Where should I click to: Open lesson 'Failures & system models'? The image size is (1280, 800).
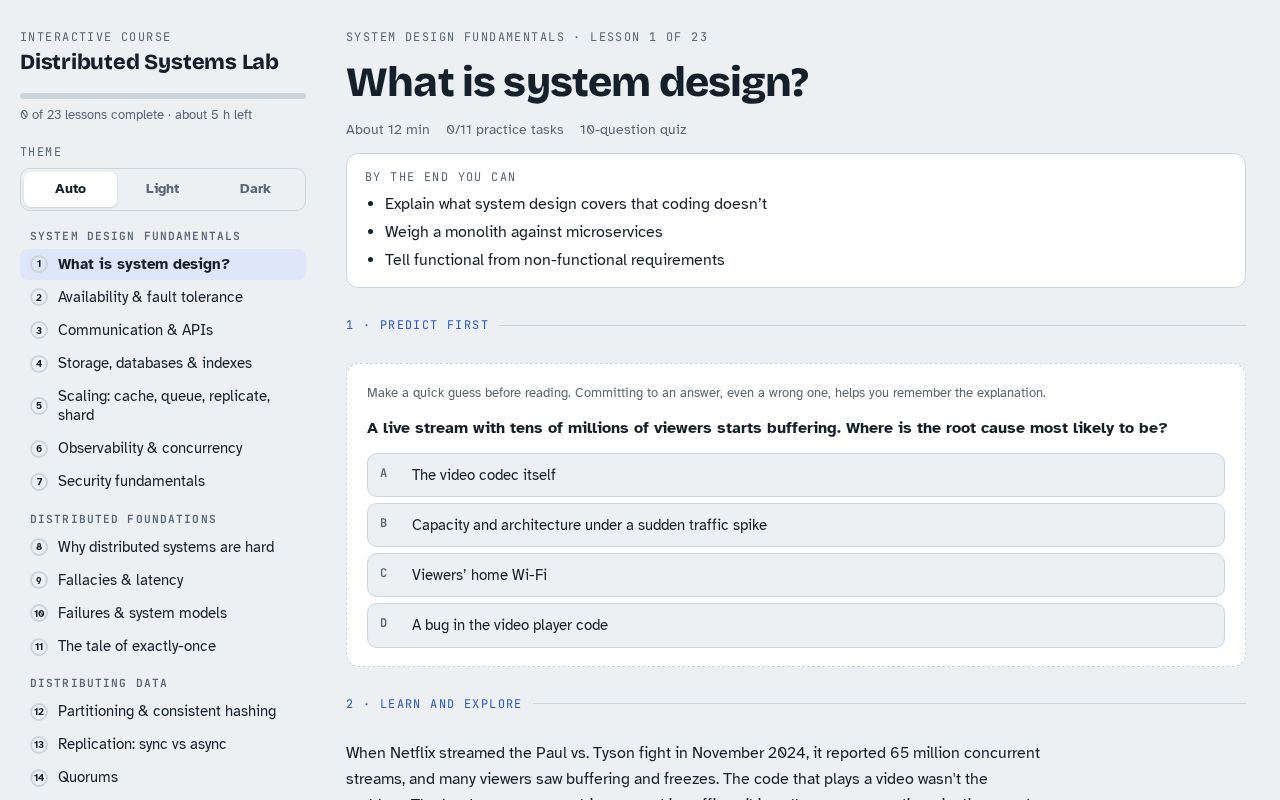click(163, 613)
